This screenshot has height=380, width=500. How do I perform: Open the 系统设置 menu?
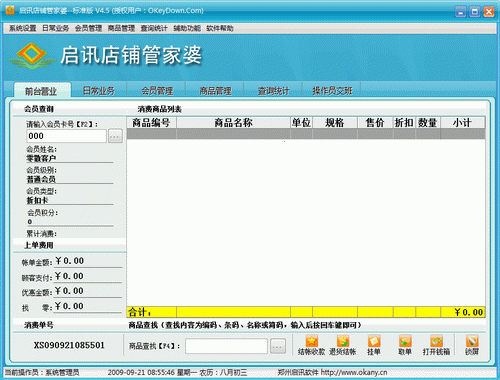pyautogui.click(x=22, y=28)
